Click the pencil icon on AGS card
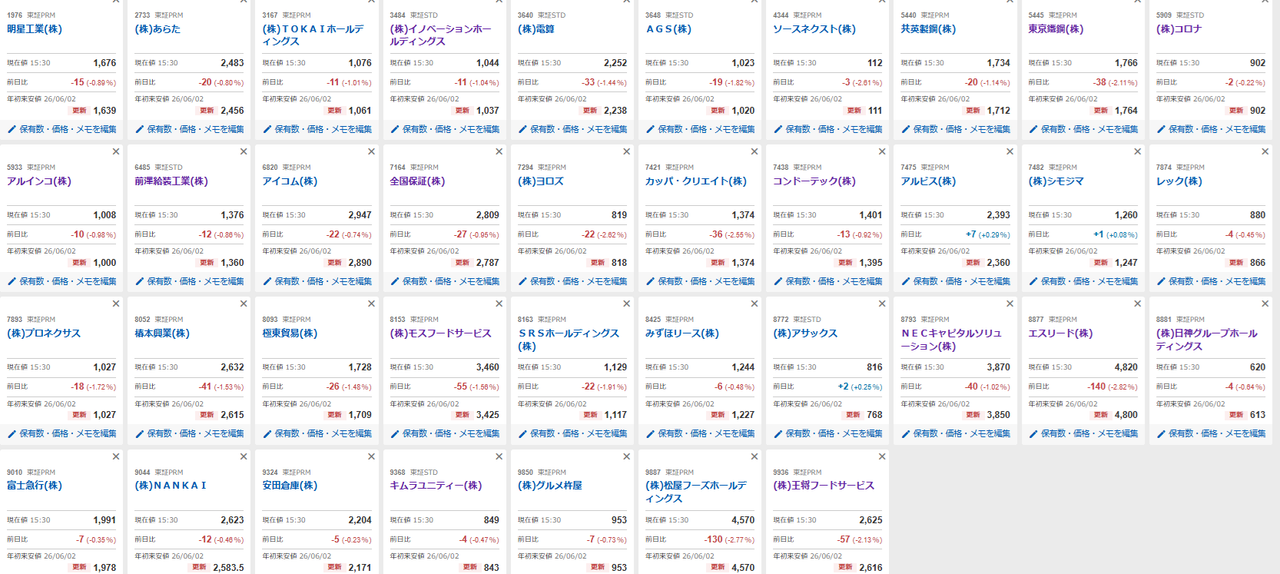Image resolution: width=1280 pixels, height=574 pixels. [650, 129]
